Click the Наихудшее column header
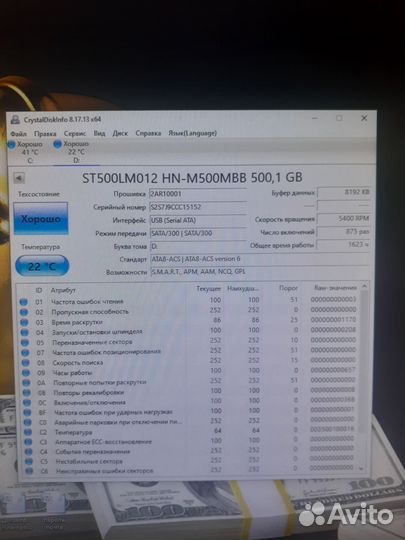This screenshot has height=540, width=405. click(243, 288)
